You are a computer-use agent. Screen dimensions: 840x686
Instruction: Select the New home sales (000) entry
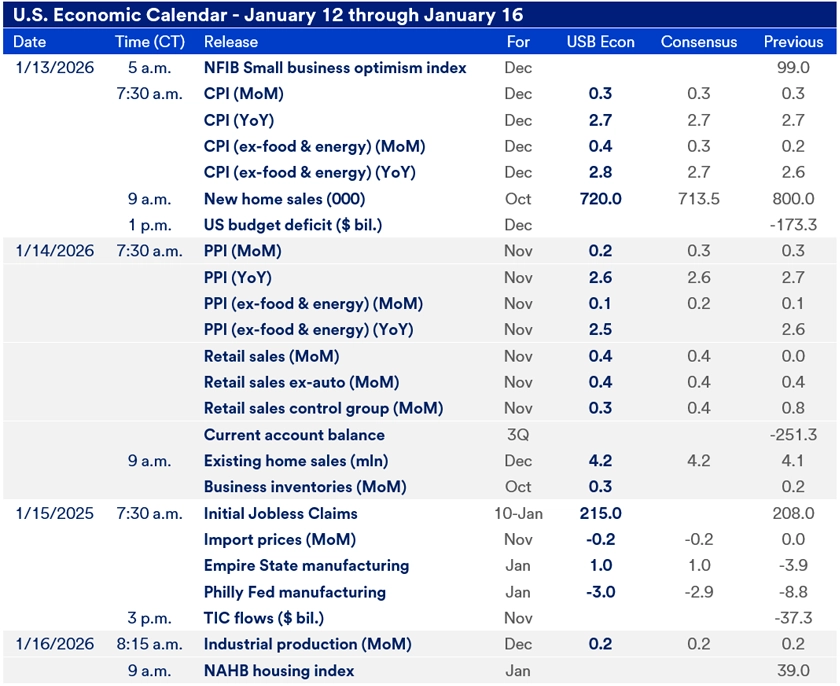tap(287, 199)
